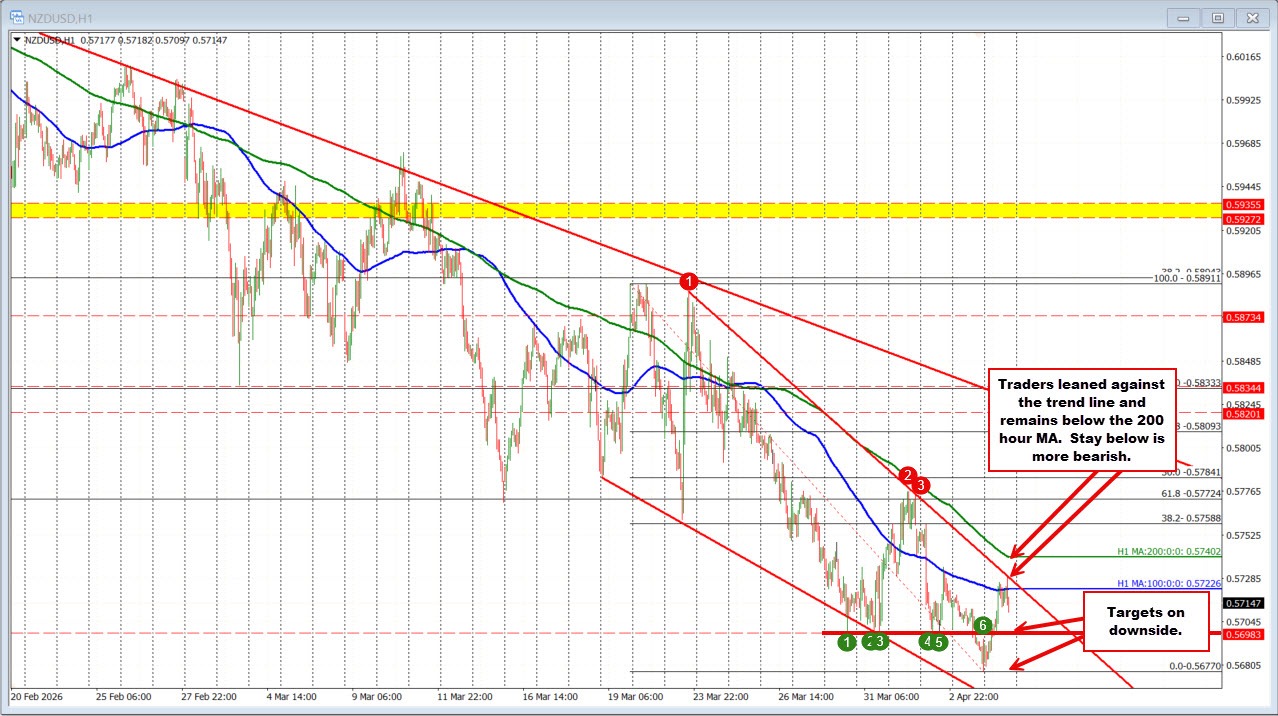1278x716 pixels.
Task: Select red circle marker numbered 1
Action: pyautogui.click(x=689, y=281)
